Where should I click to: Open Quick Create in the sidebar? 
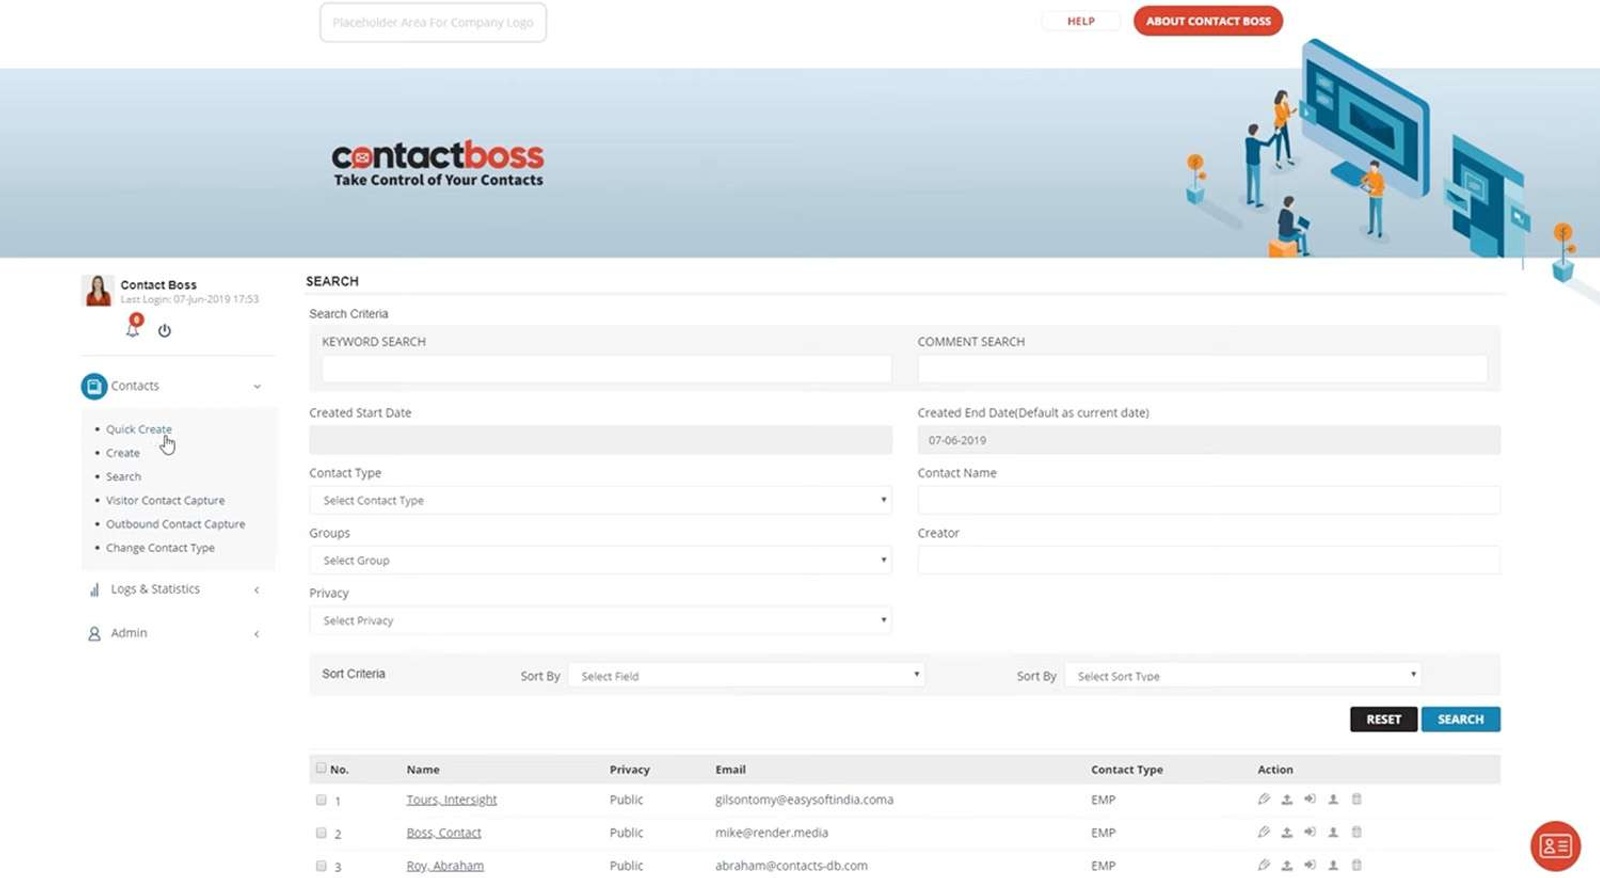139,429
